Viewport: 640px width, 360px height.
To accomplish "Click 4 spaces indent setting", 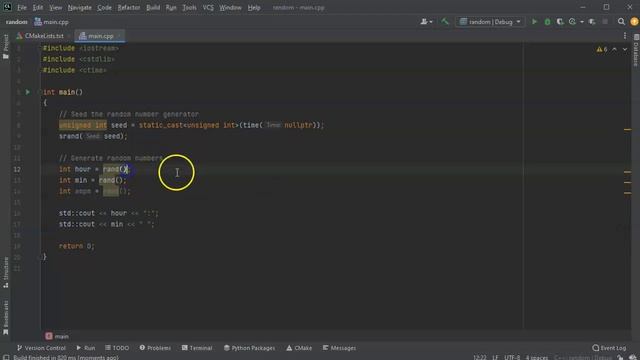I will (536, 358).
